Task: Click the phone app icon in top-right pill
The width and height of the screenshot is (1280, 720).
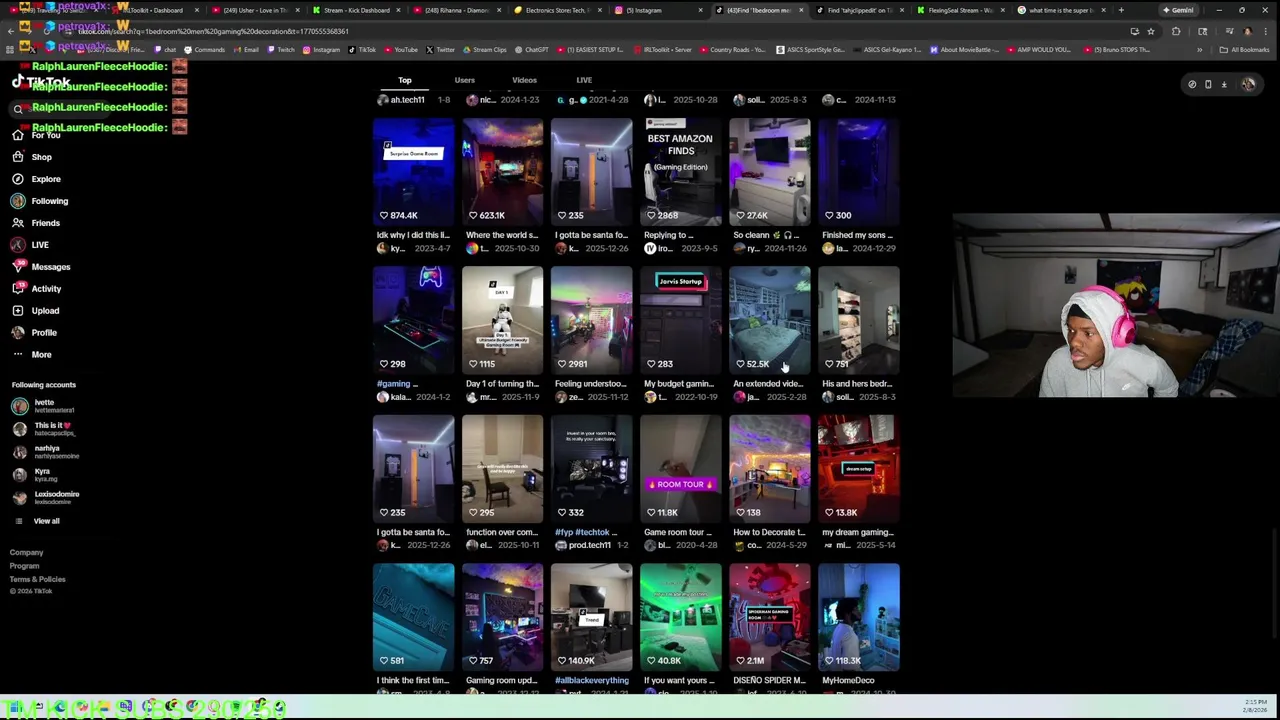Action: 1208,85
